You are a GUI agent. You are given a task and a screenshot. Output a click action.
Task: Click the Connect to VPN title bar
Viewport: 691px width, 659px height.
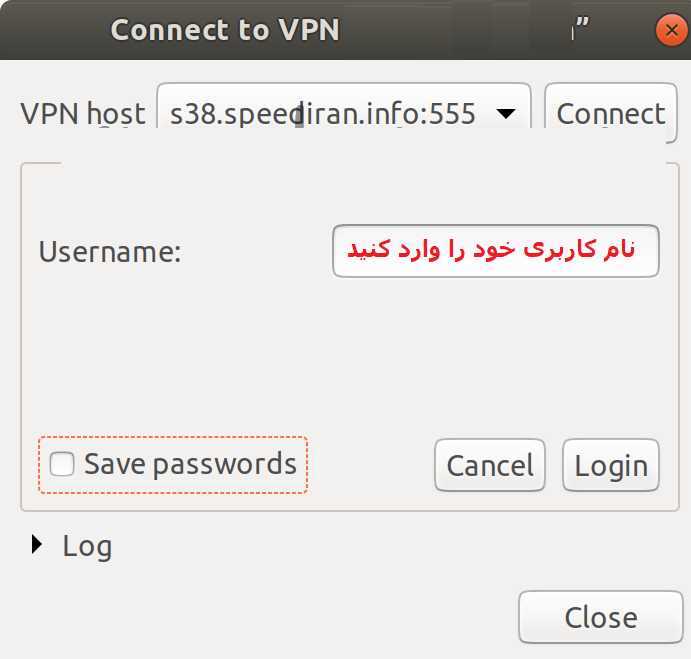tap(225, 30)
